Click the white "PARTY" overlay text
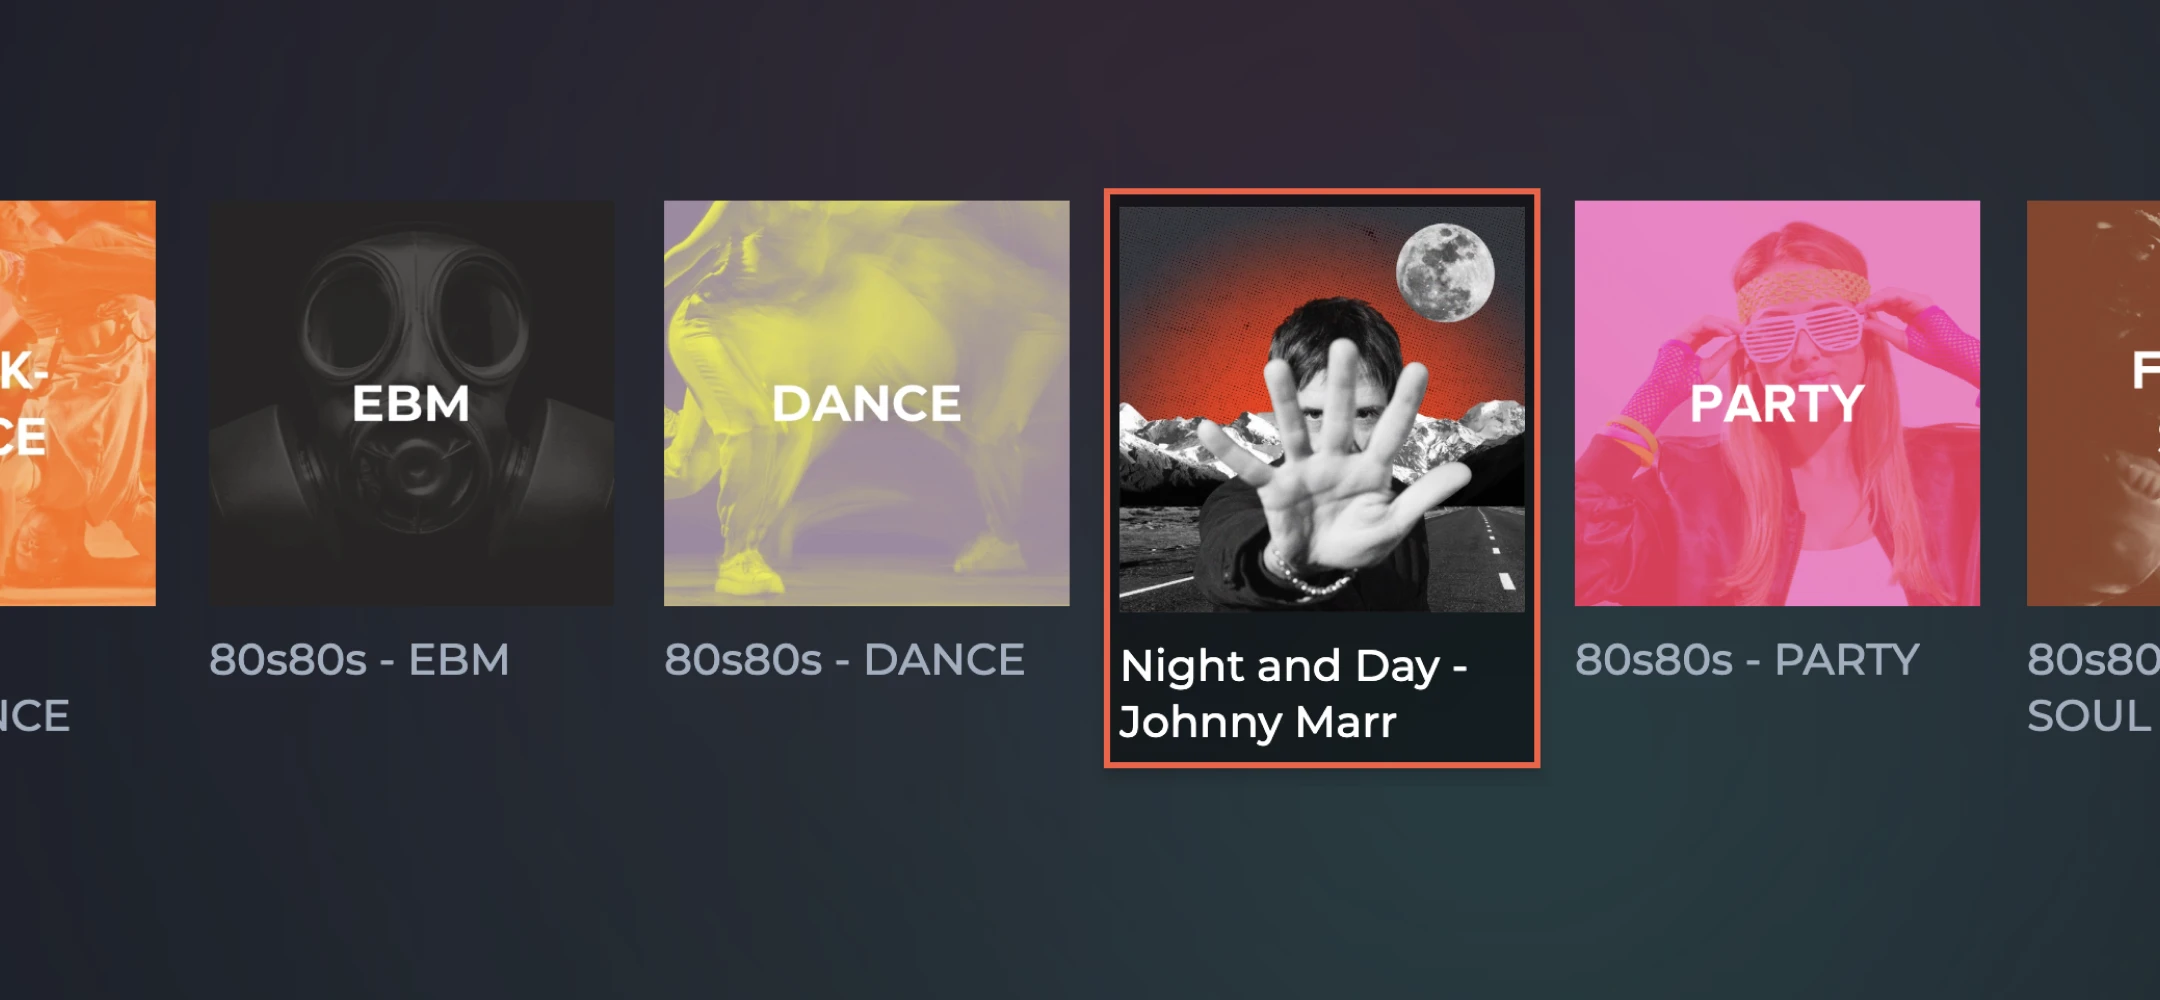The width and height of the screenshot is (2160, 1000). tap(1777, 404)
